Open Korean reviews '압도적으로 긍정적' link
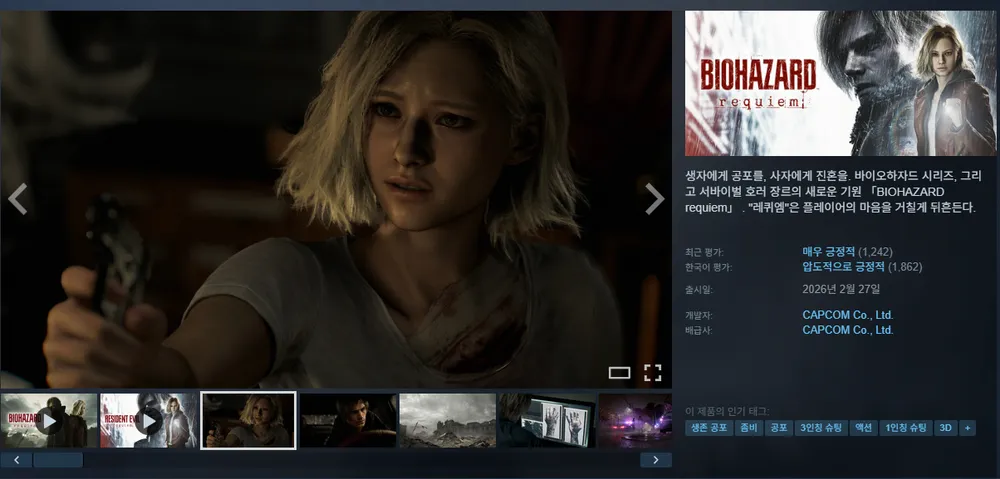1000x479 pixels. (x=843, y=267)
